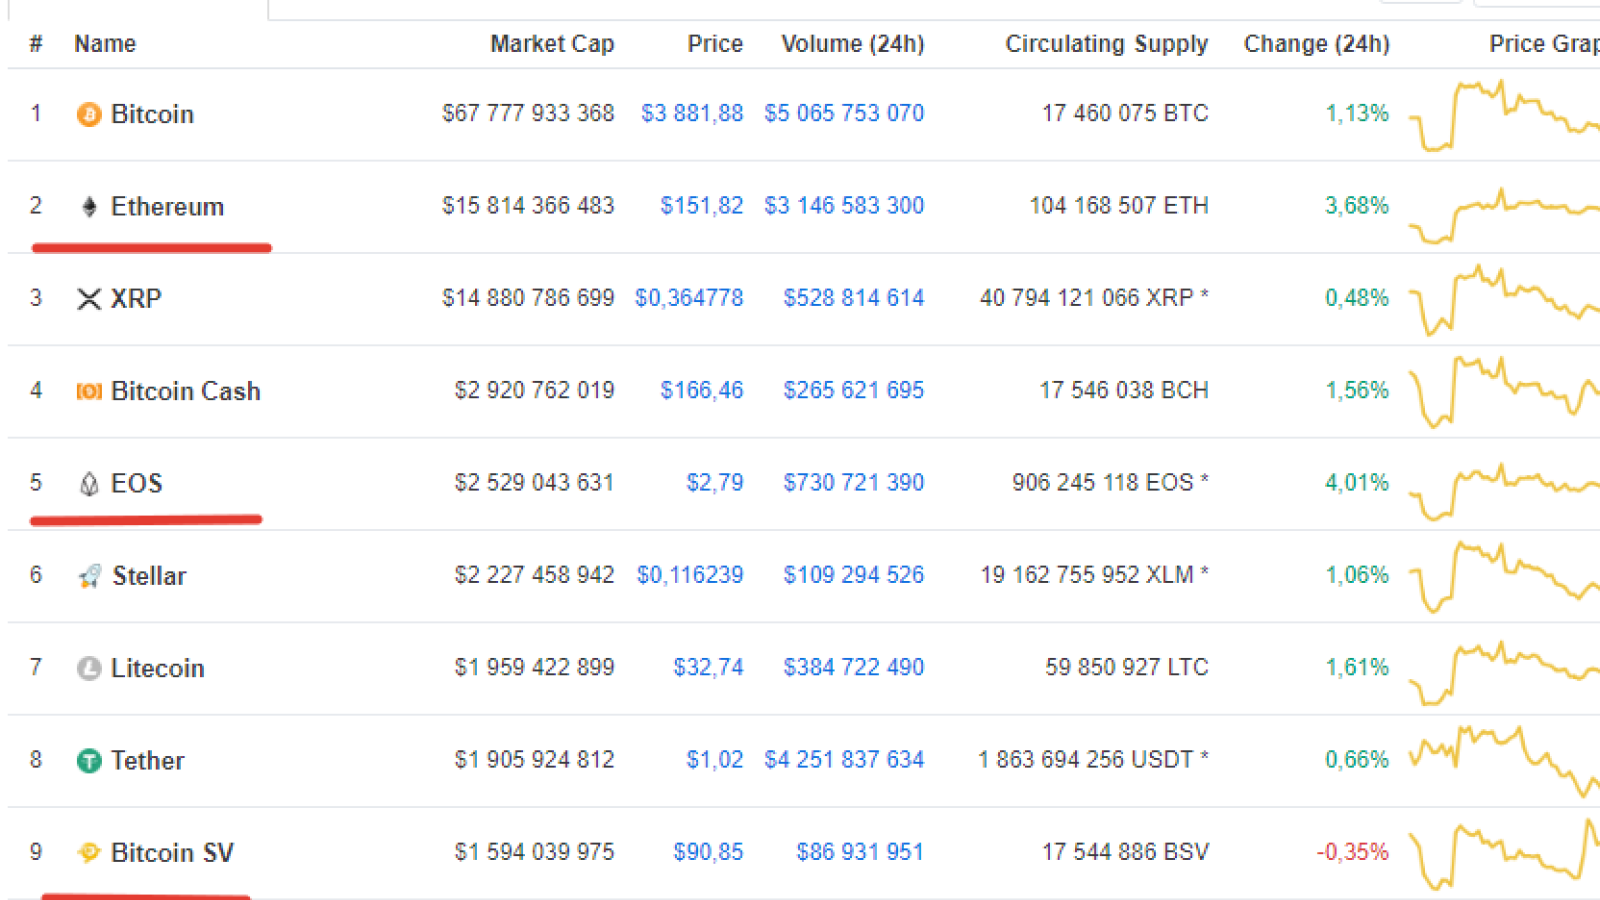Click the XRP cross icon
1600x900 pixels.
tap(89, 299)
